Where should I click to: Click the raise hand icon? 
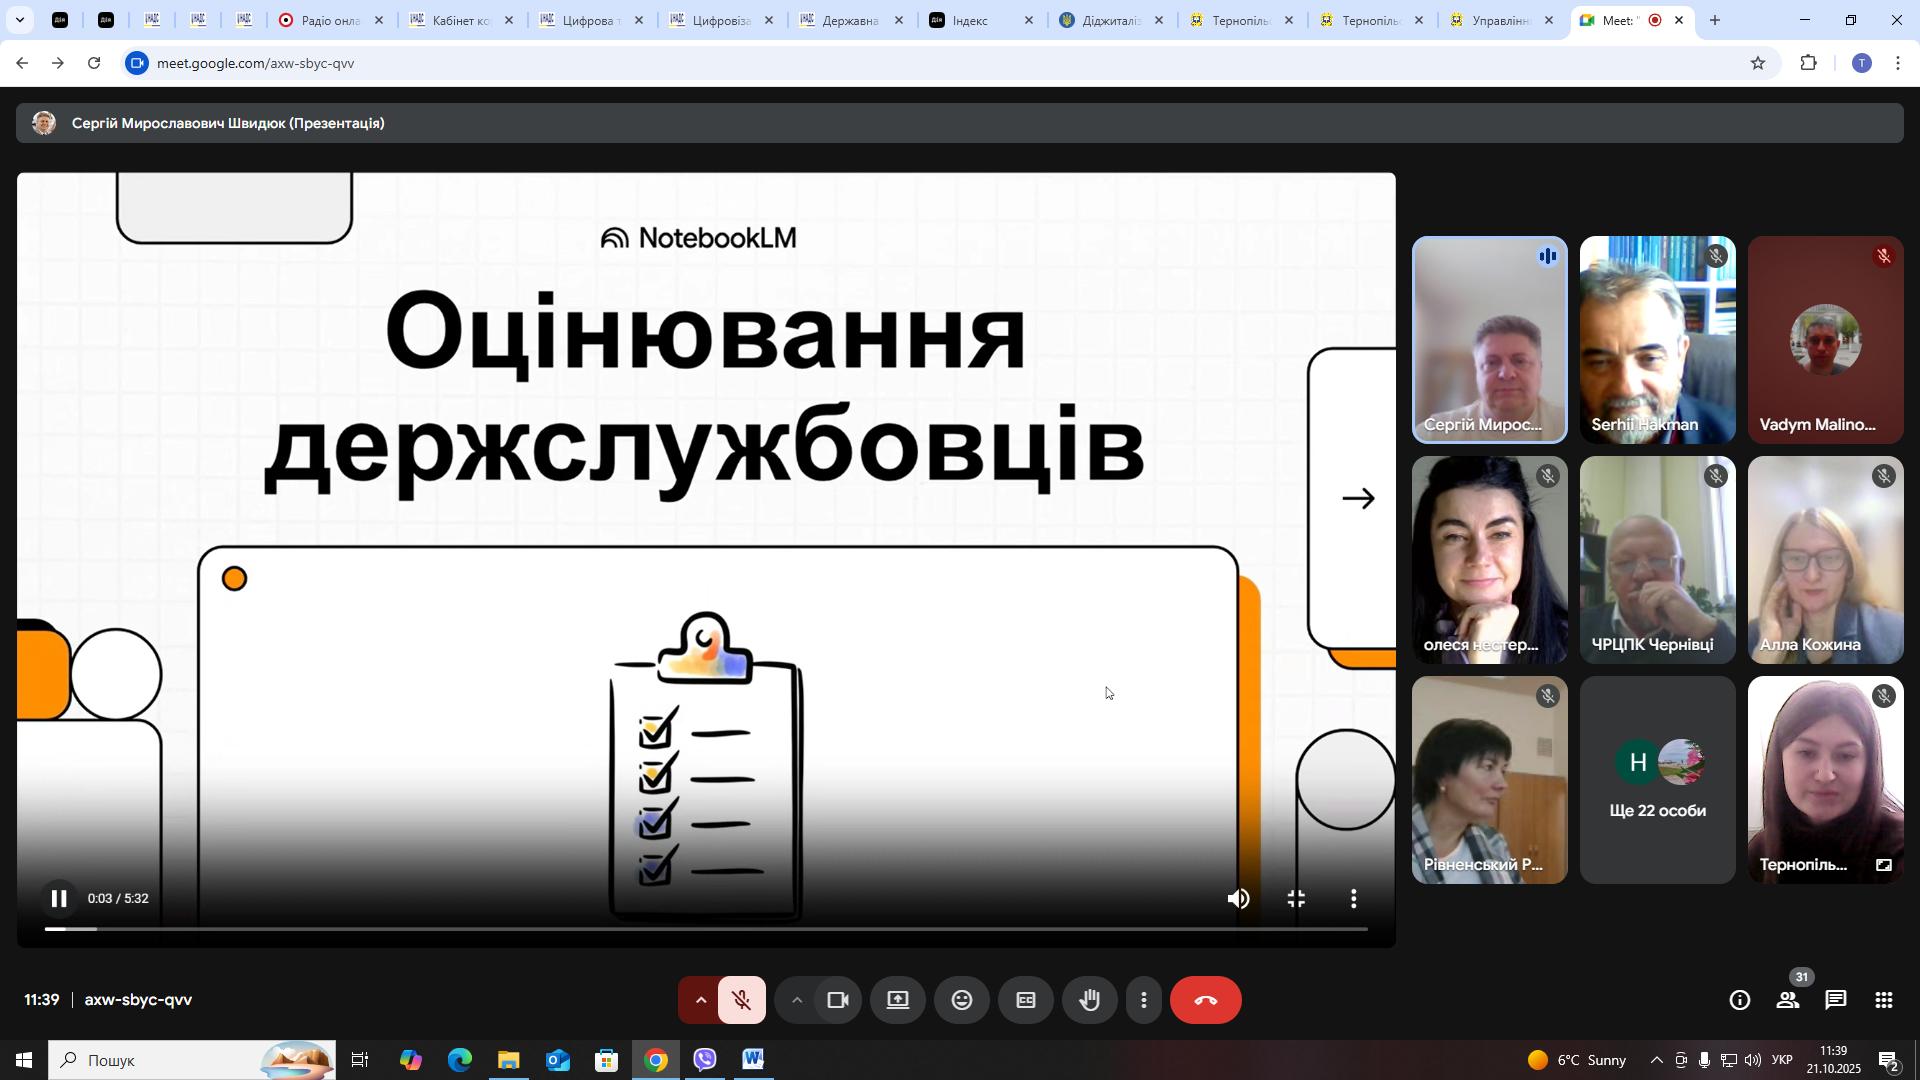[x=1089, y=1001]
